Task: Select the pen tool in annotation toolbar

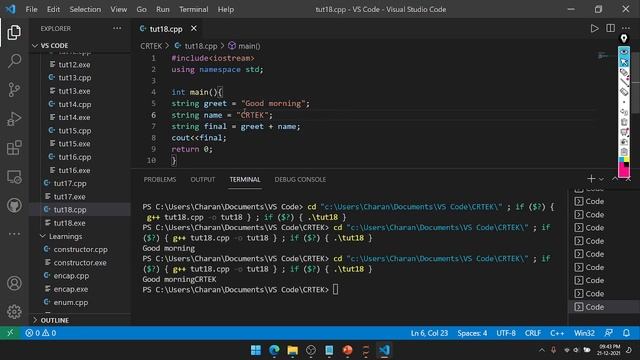Action: pyautogui.click(x=624, y=72)
